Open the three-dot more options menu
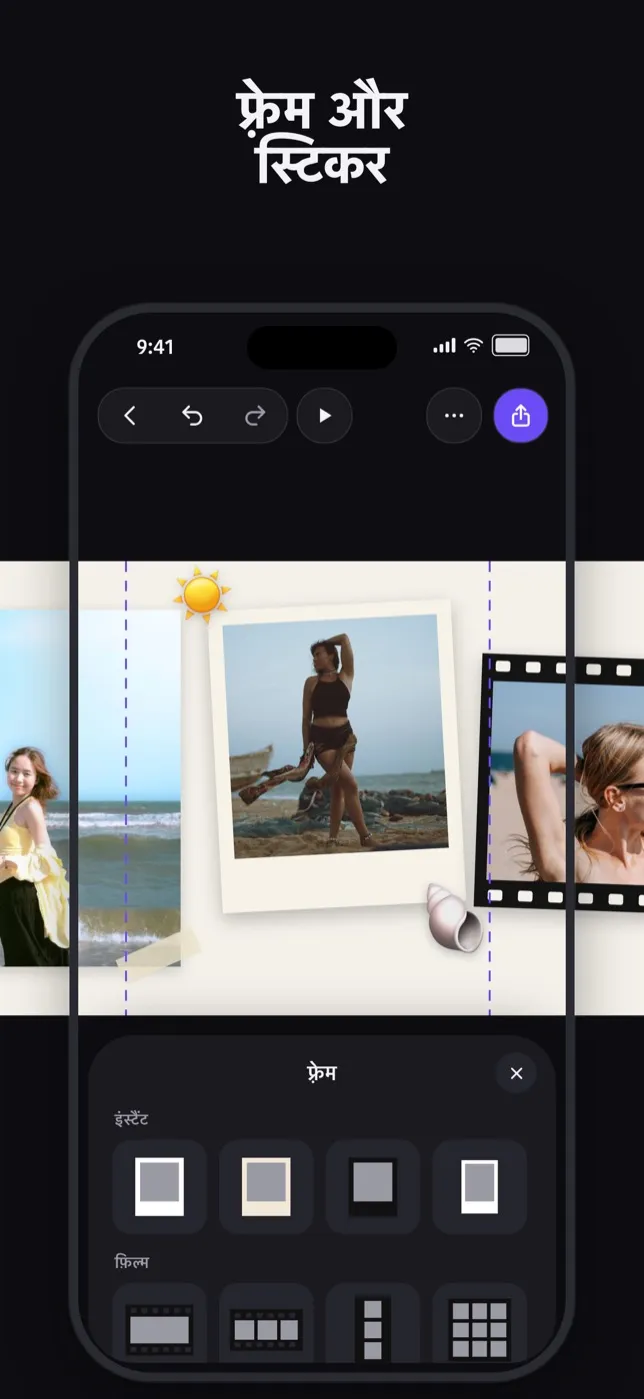This screenshot has height=1399, width=644. click(x=454, y=416)
